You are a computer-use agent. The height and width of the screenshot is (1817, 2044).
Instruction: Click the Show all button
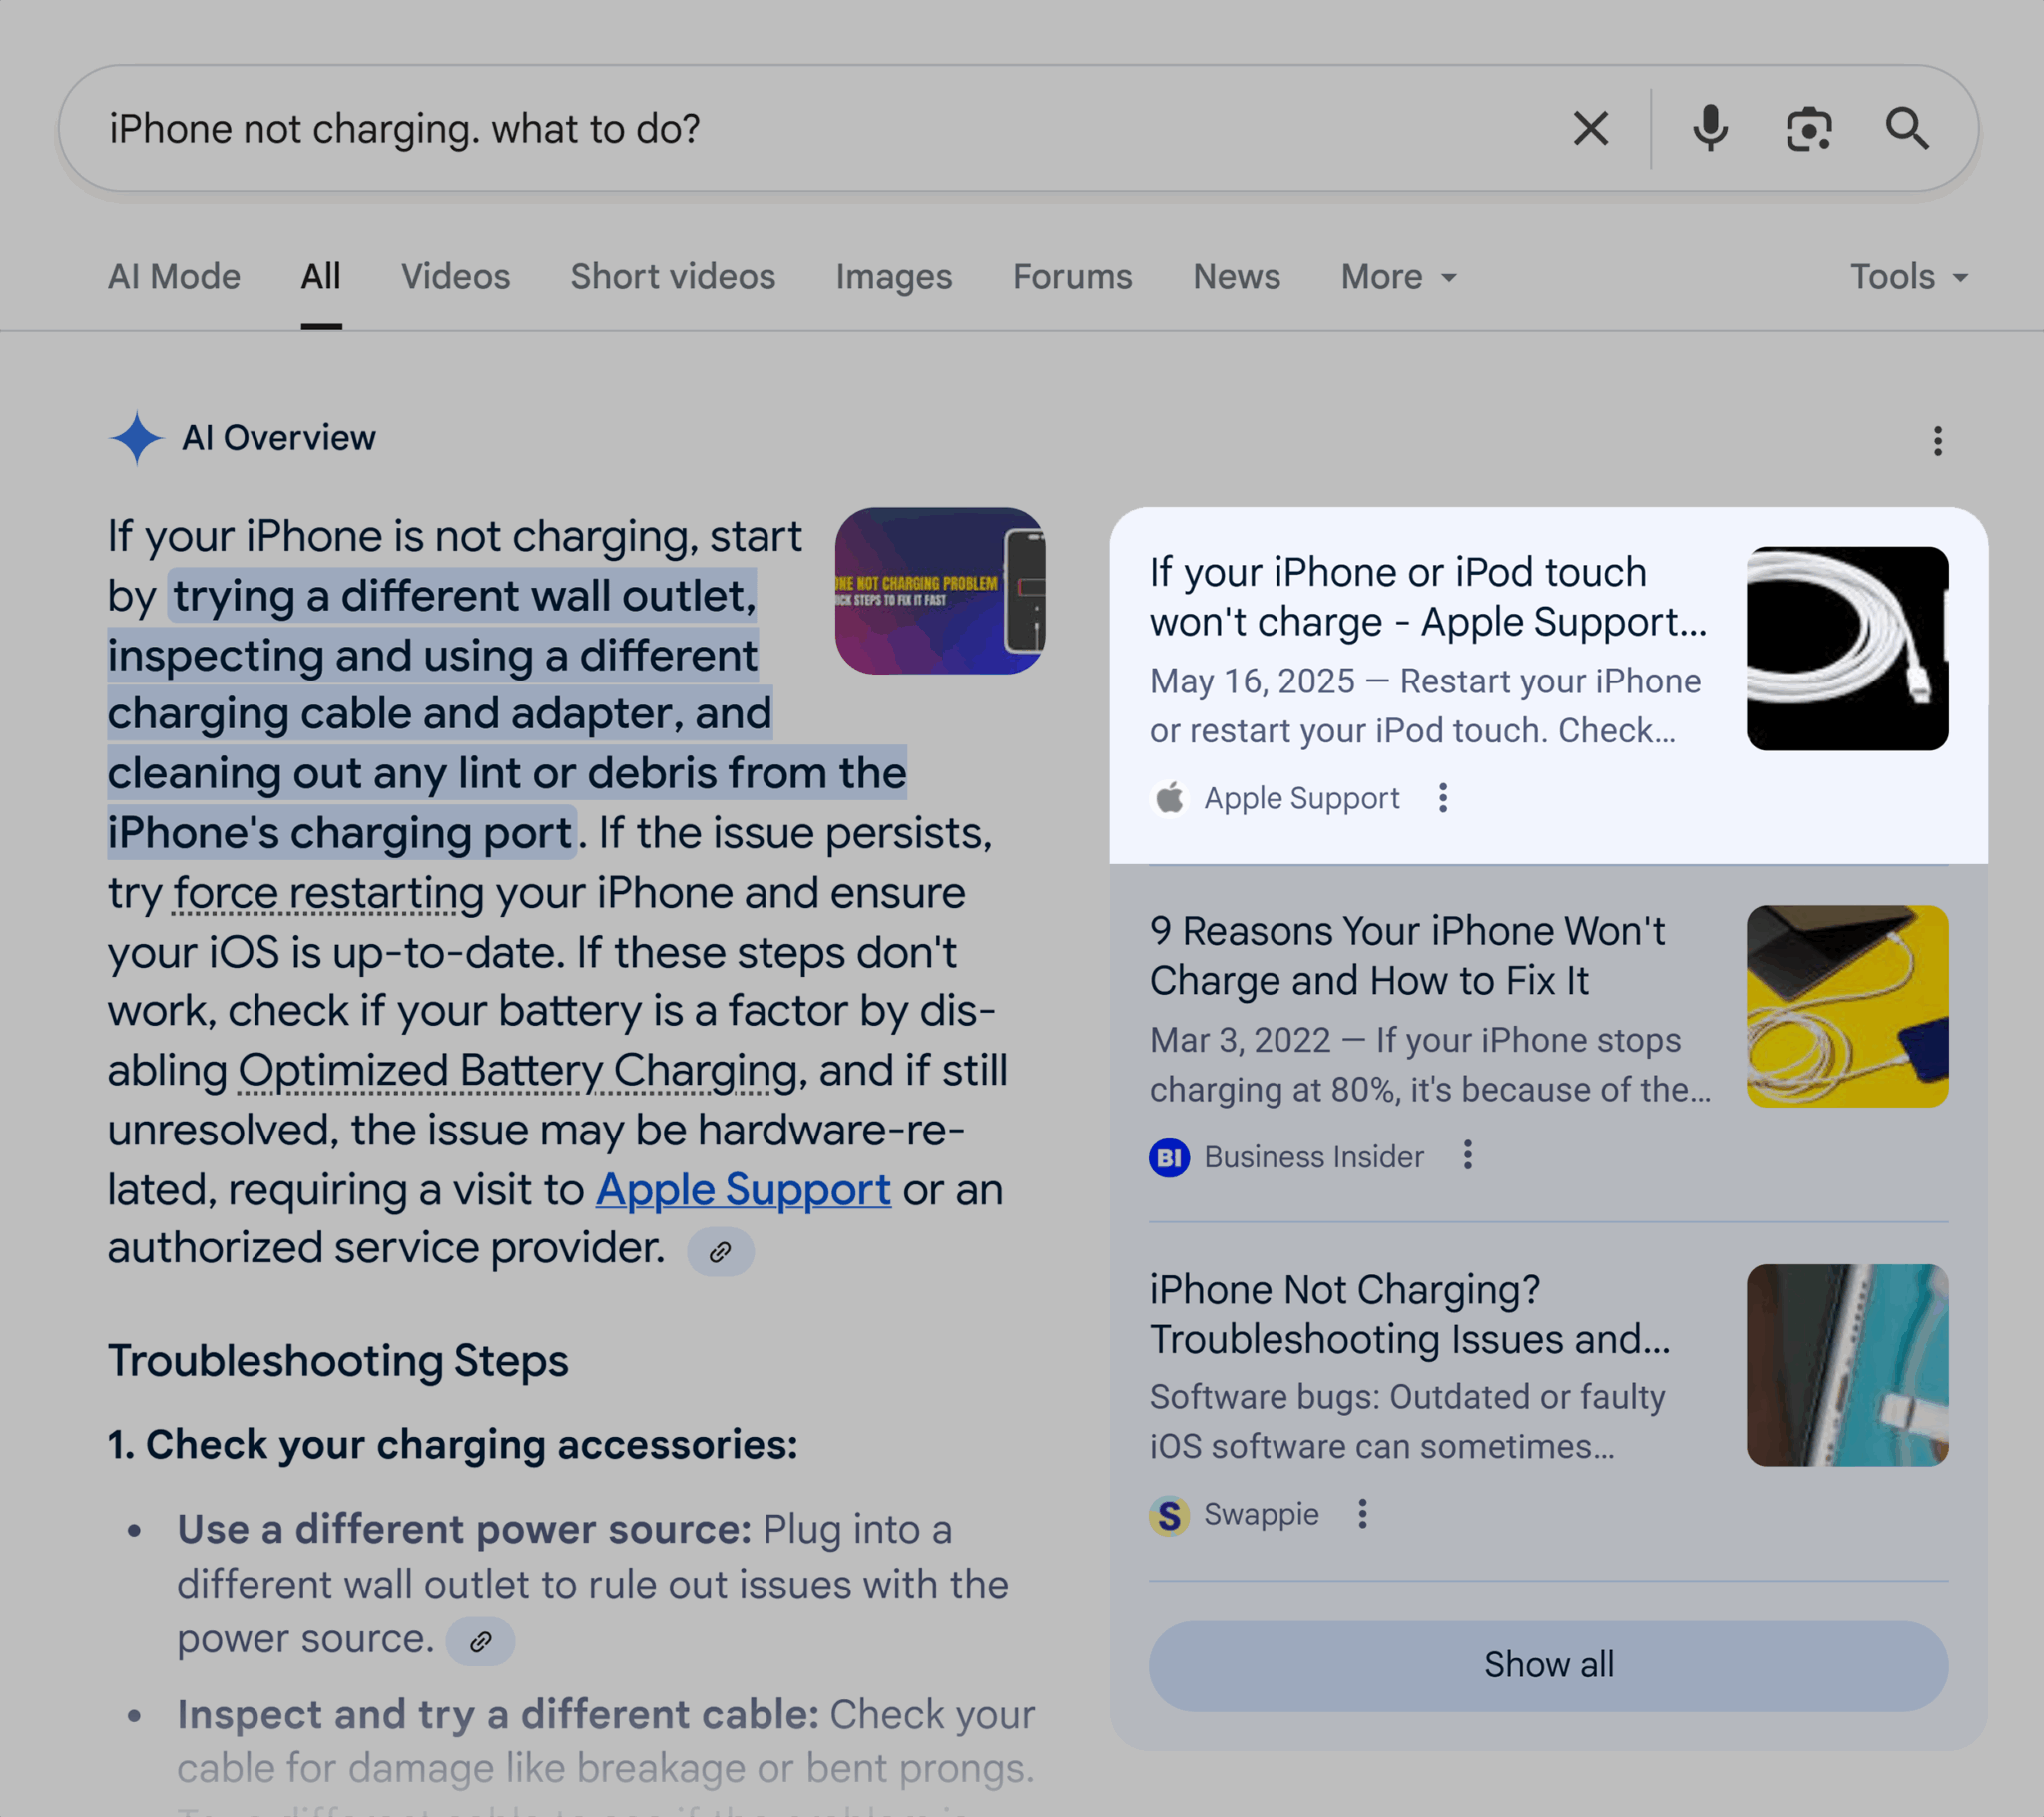[1549, 1664]
